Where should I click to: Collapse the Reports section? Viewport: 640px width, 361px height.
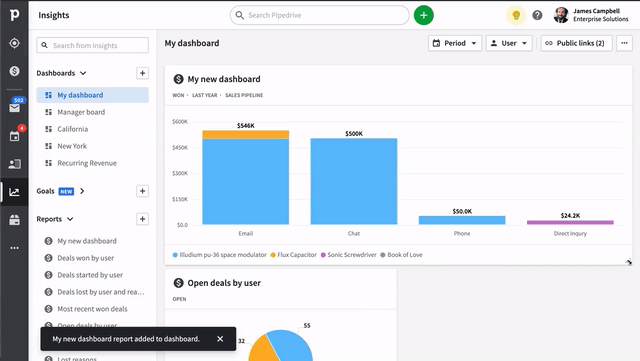point(70,219)
